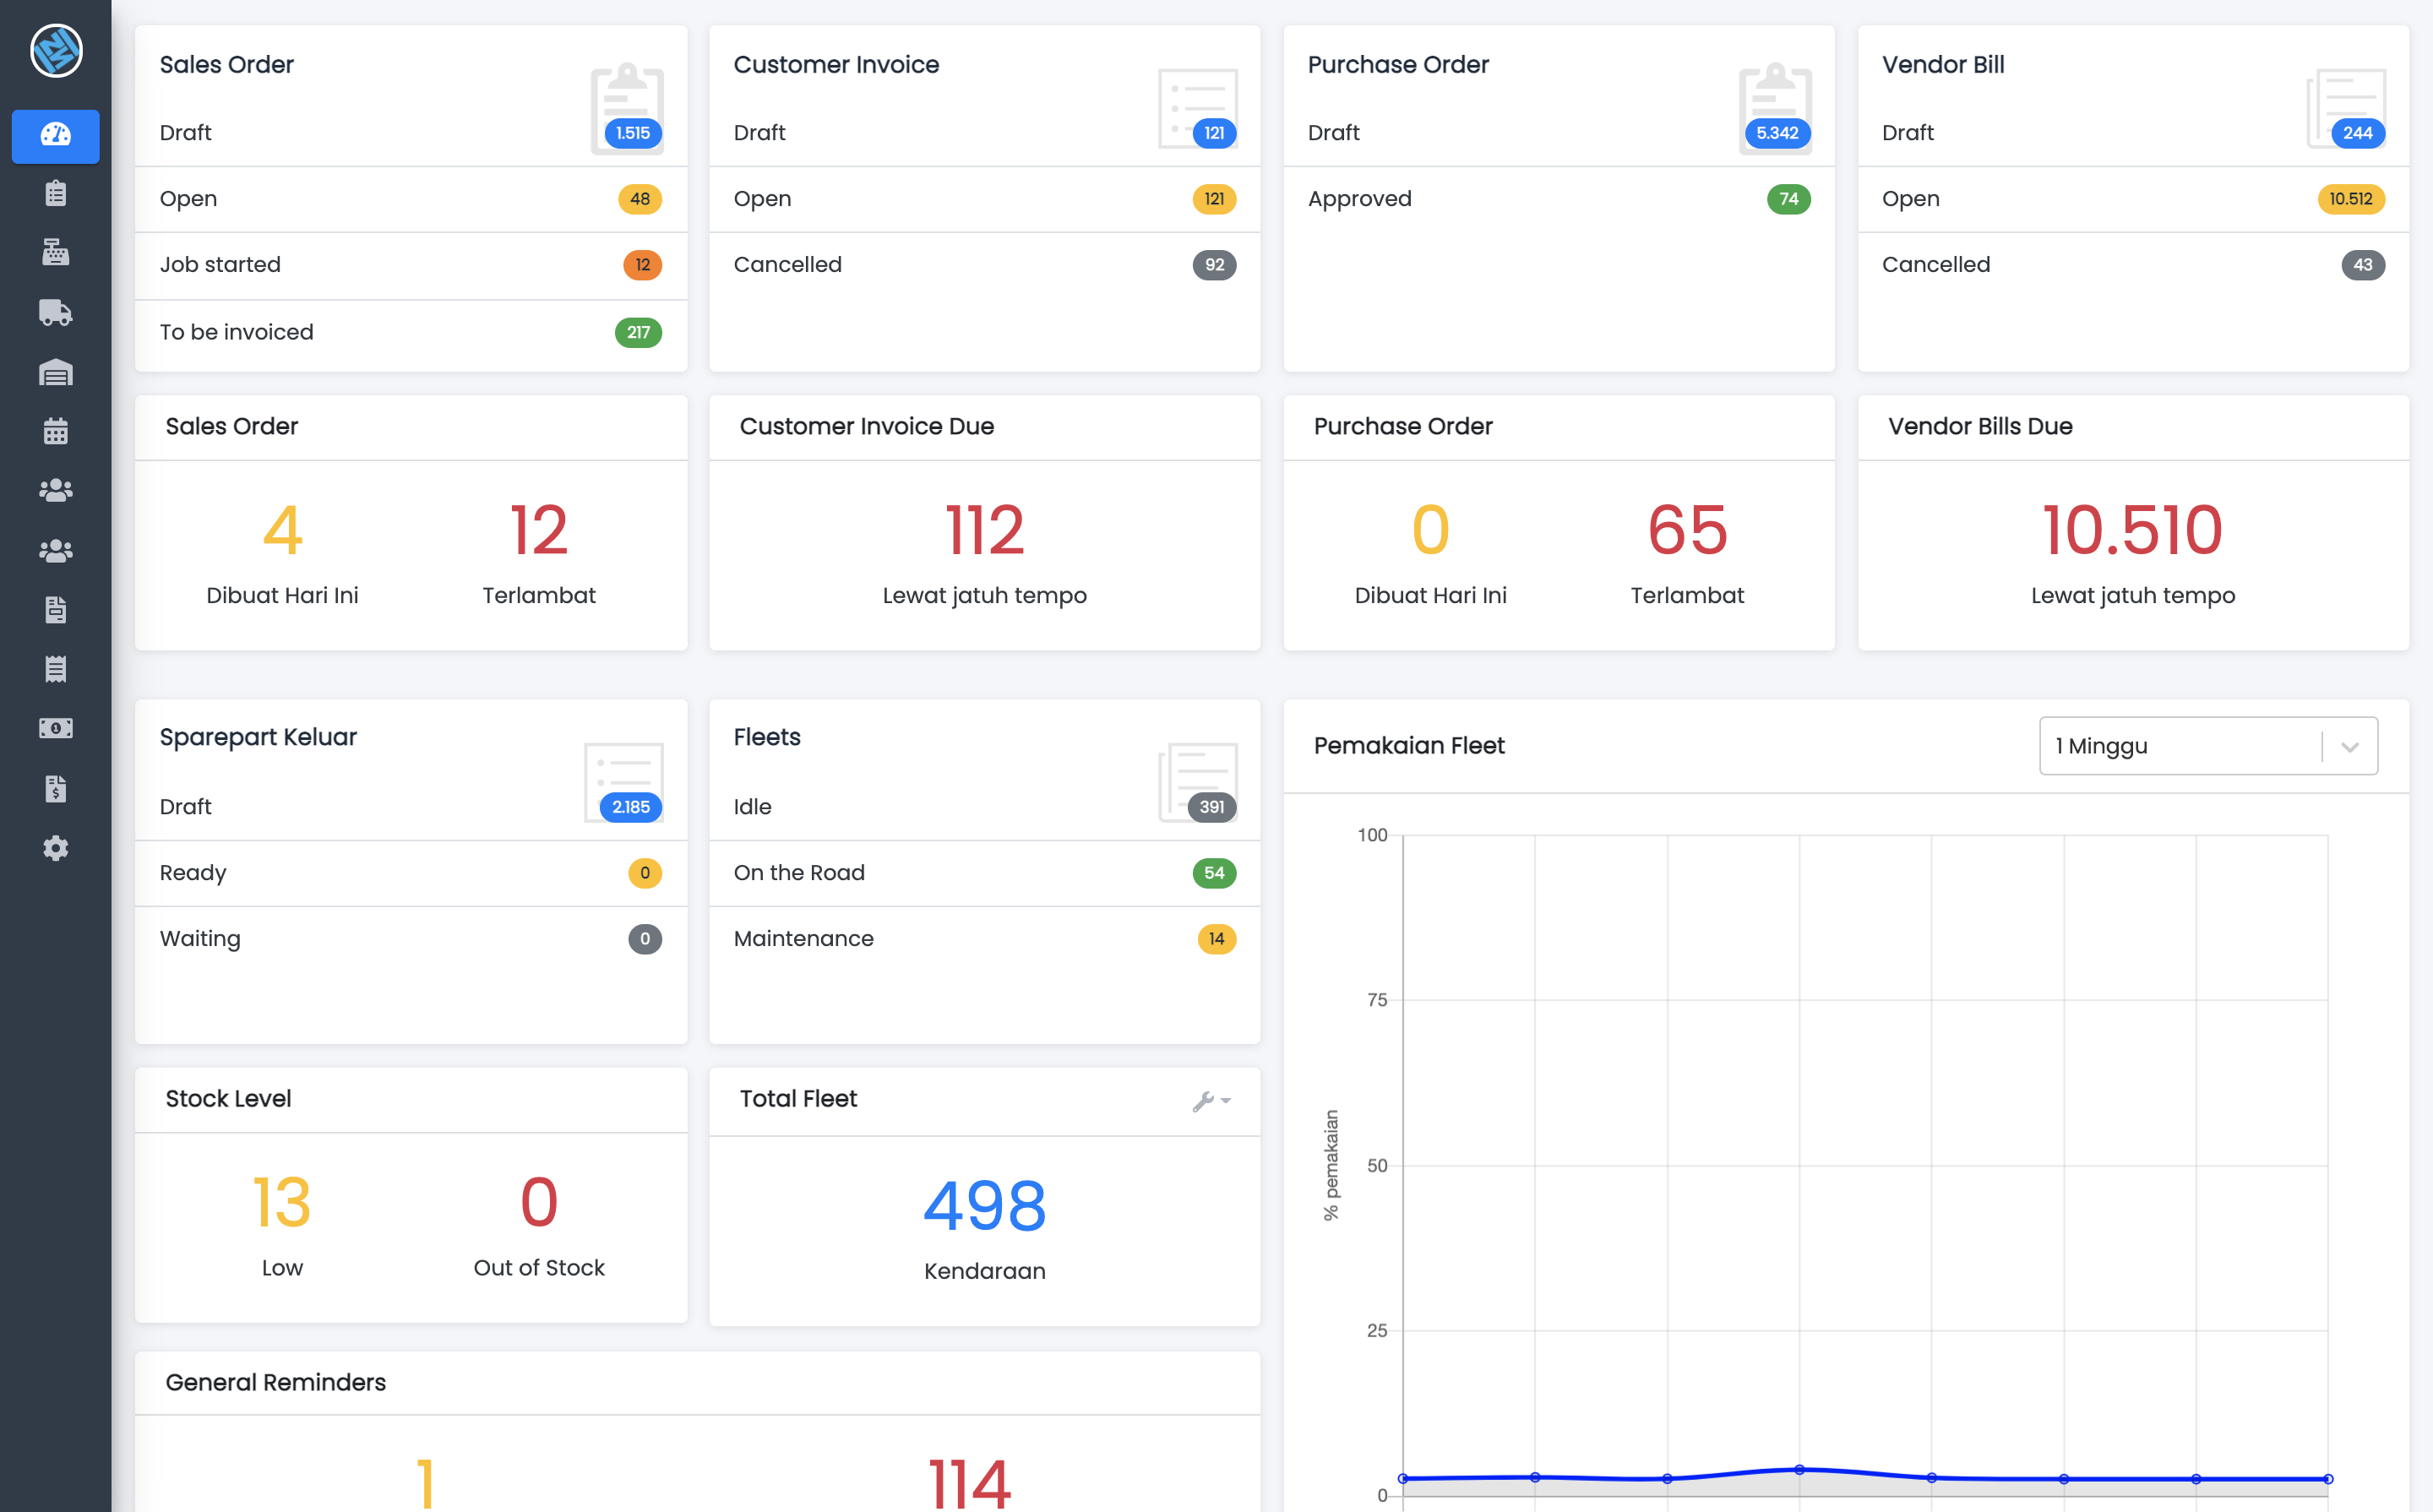Click the 498 Kendaraan total
The image size is (2433, 1512).
tap(984, 1206)
